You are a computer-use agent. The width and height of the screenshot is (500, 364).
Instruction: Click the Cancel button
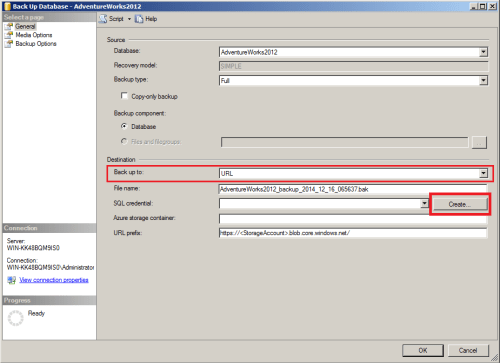point(468,350)
